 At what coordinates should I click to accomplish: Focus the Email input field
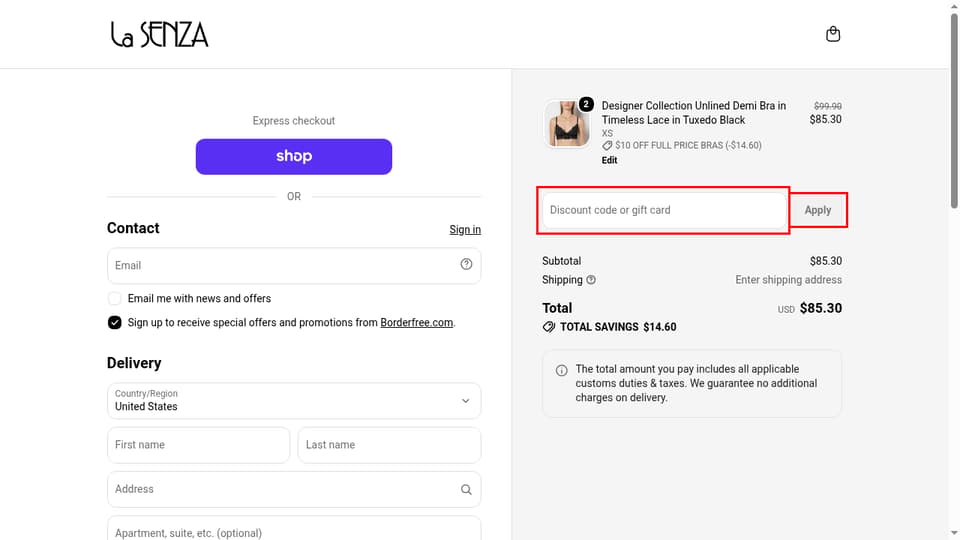(294, 266)
